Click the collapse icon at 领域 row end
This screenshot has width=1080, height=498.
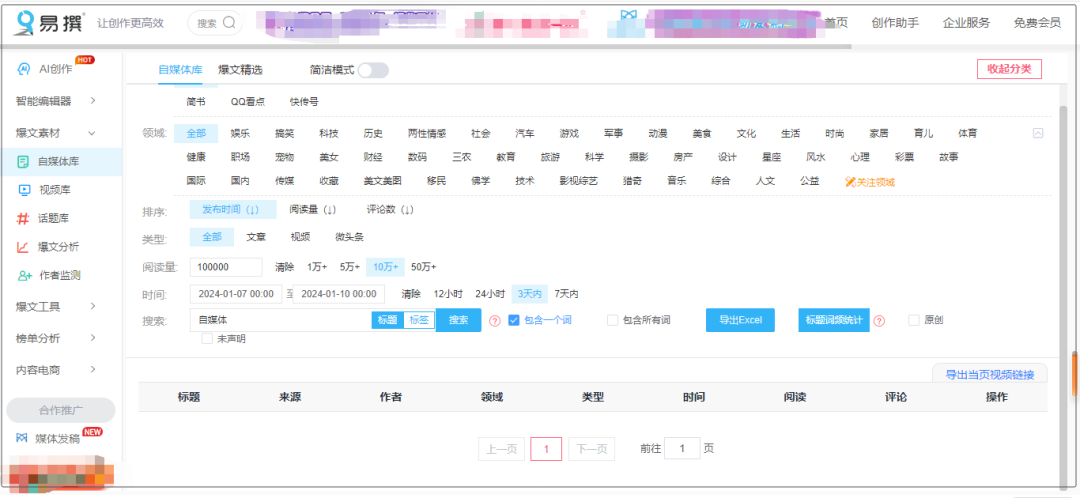coord(1038,134)
